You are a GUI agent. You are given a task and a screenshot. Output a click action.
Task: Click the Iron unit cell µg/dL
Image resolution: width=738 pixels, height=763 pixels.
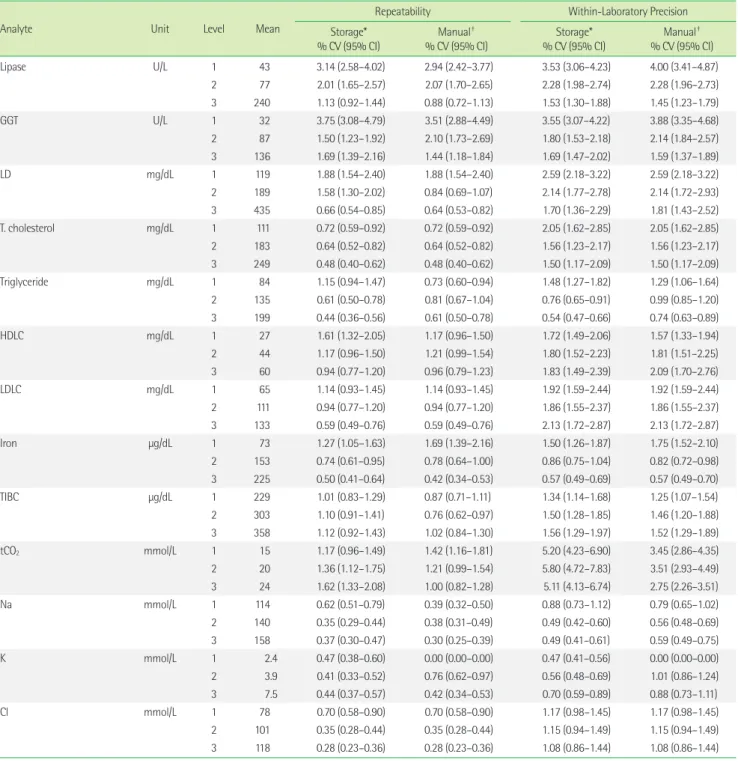pos(160,444)
